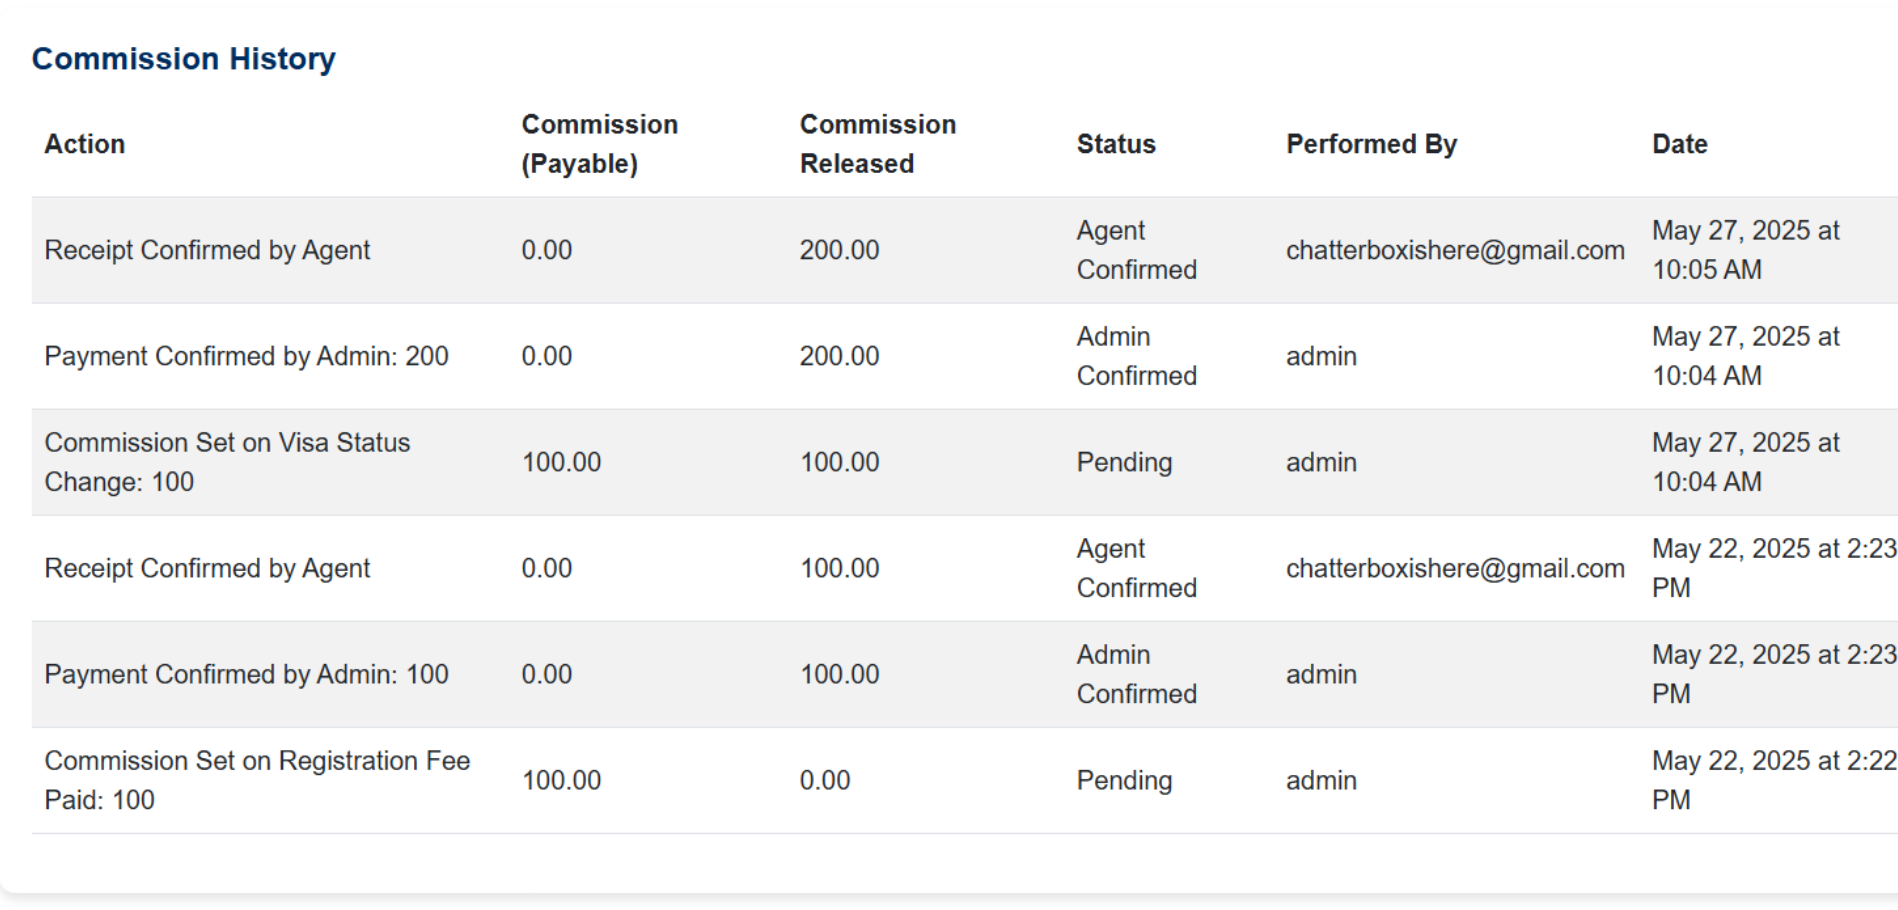Click the Commission (Payable) column header
Viewport: 1898px width, 910px height.
coord(599,144)
